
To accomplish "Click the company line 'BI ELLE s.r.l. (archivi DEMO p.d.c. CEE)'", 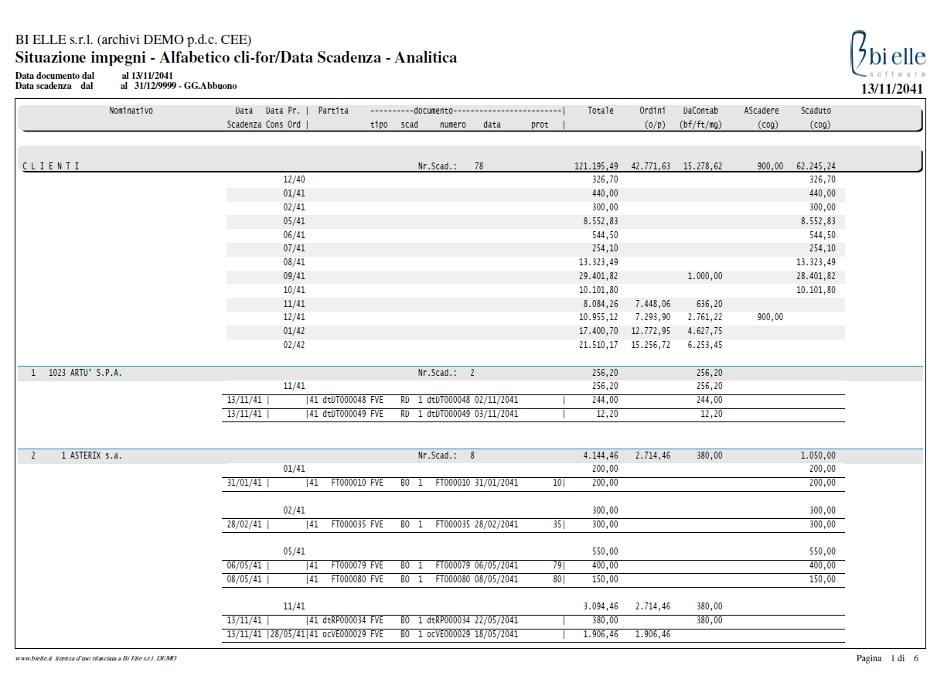I will (x=133, y=39).
